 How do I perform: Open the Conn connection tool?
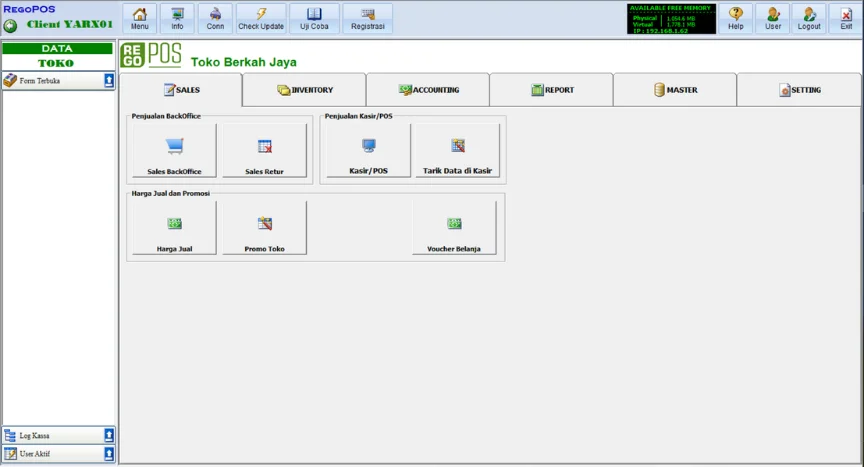[215, 18]
